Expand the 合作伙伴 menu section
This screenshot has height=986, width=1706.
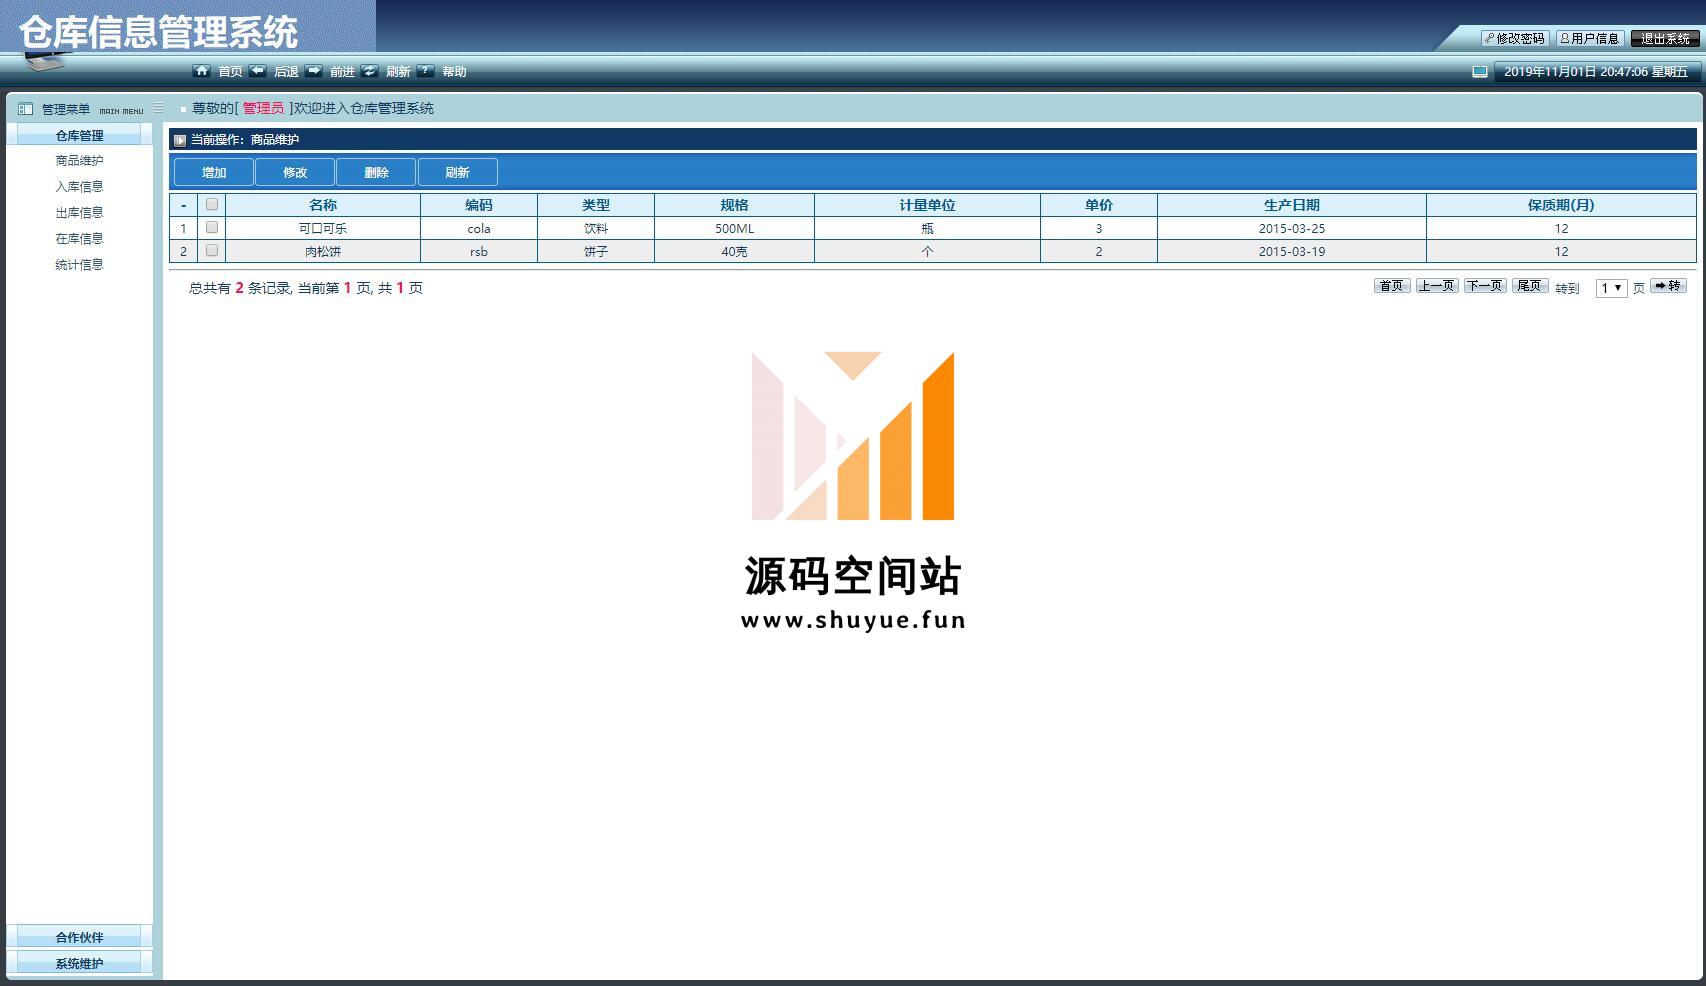(80, 937)
